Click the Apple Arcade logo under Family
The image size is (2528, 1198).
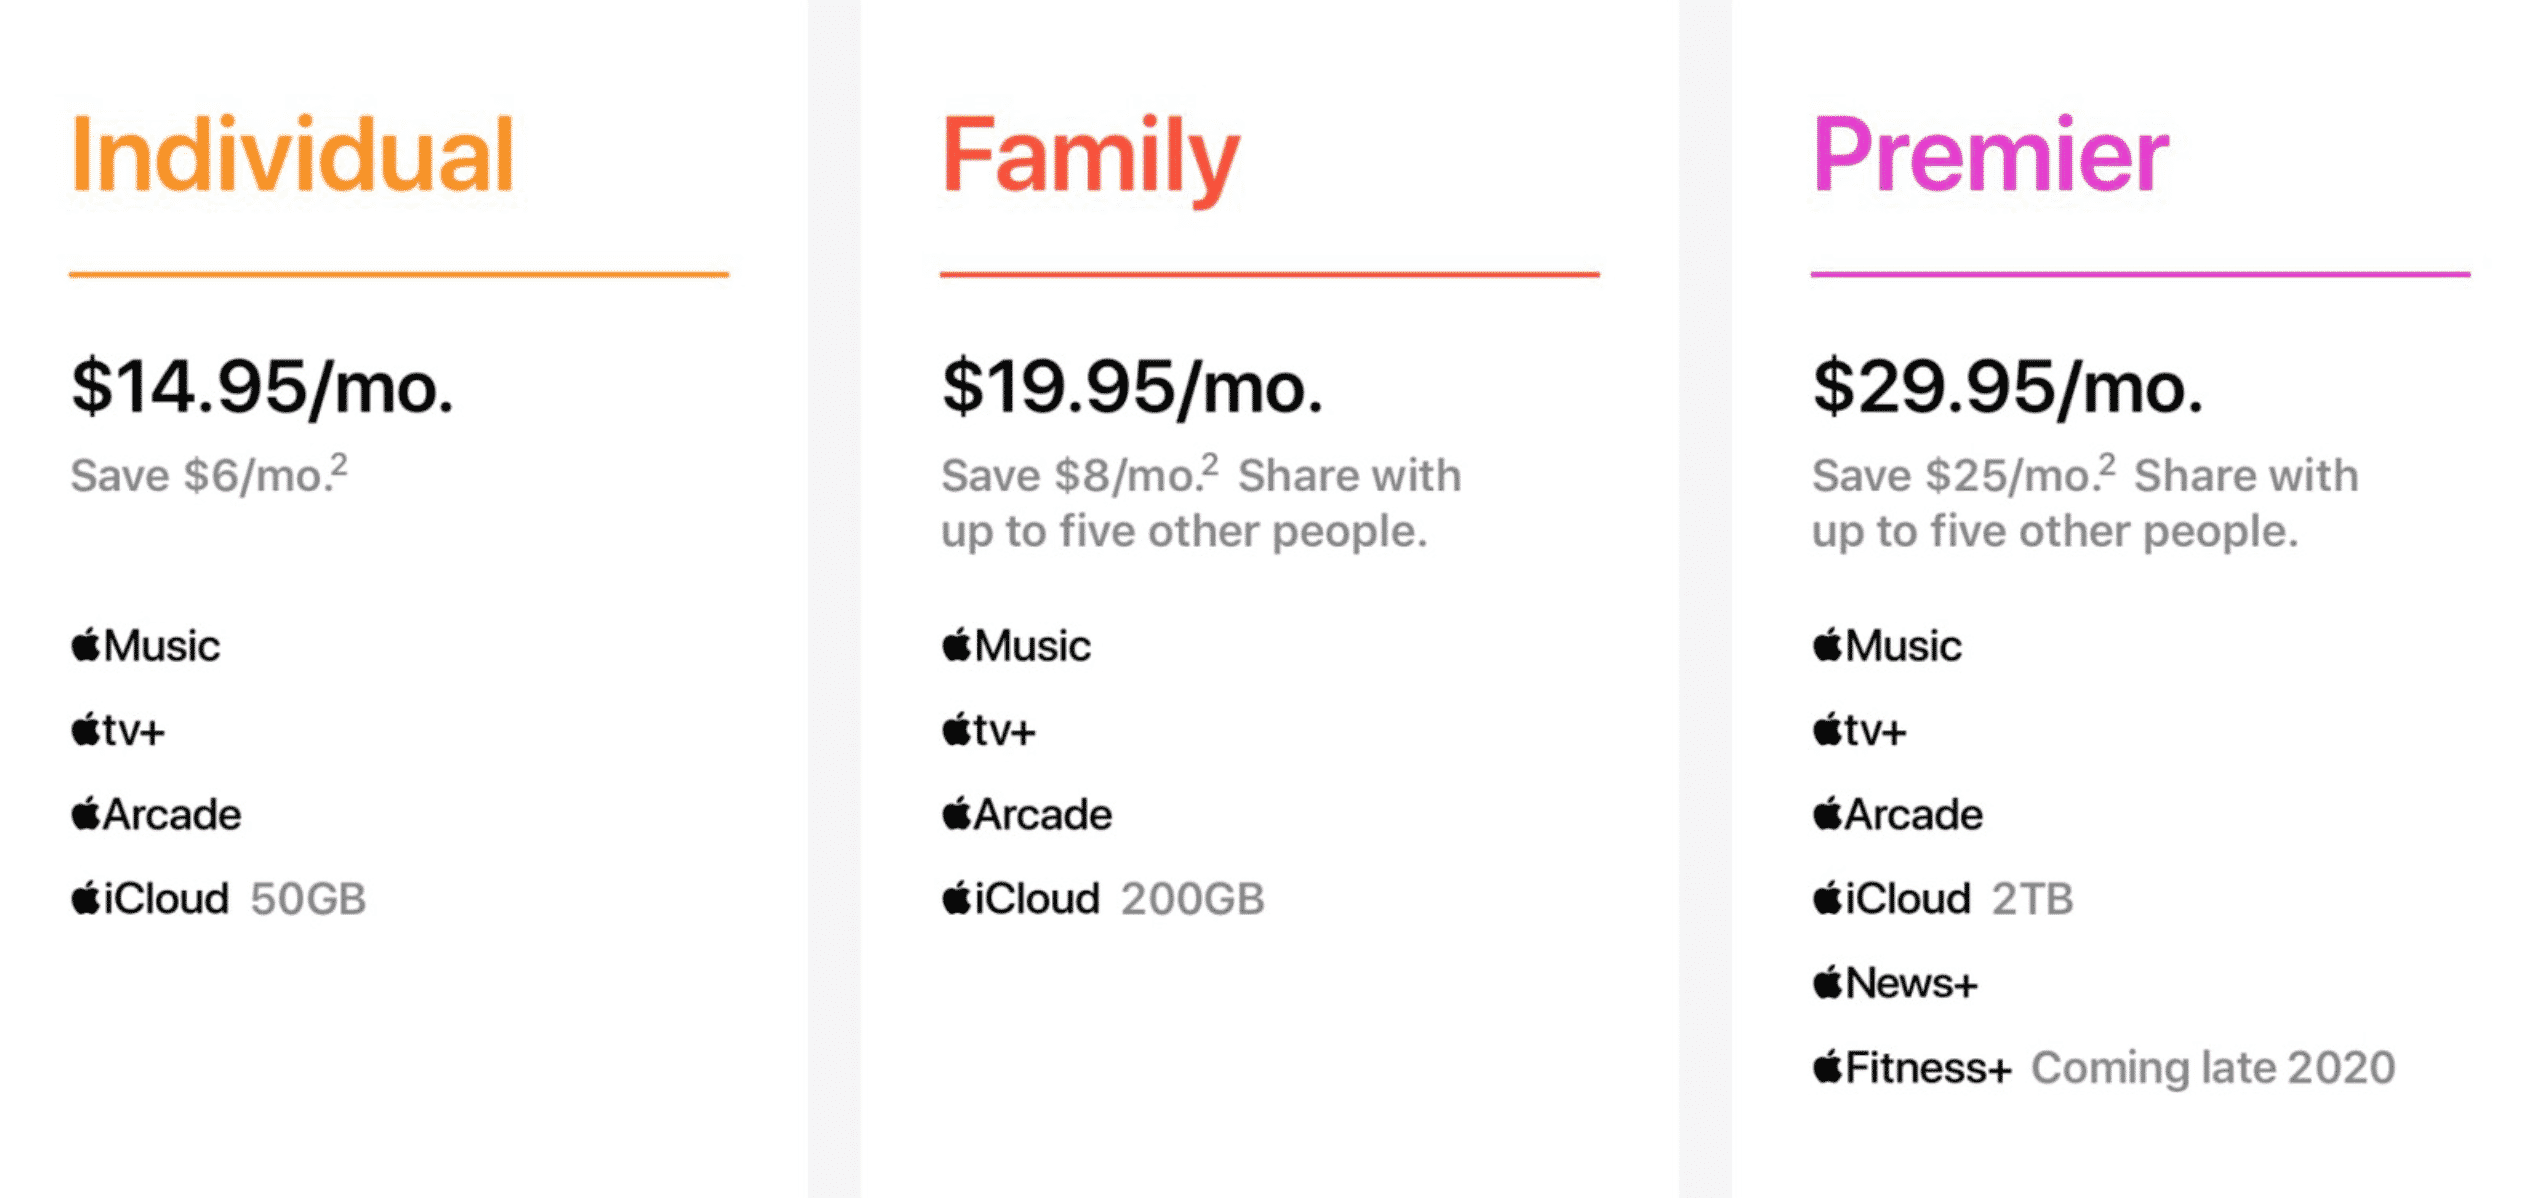click(1028, 815)
